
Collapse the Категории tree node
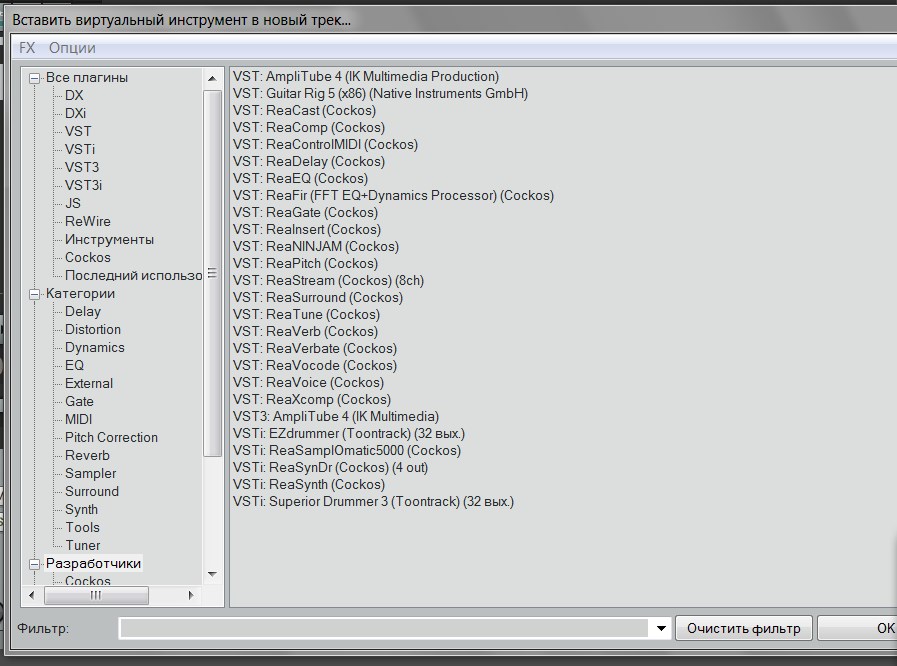[35, 294]
